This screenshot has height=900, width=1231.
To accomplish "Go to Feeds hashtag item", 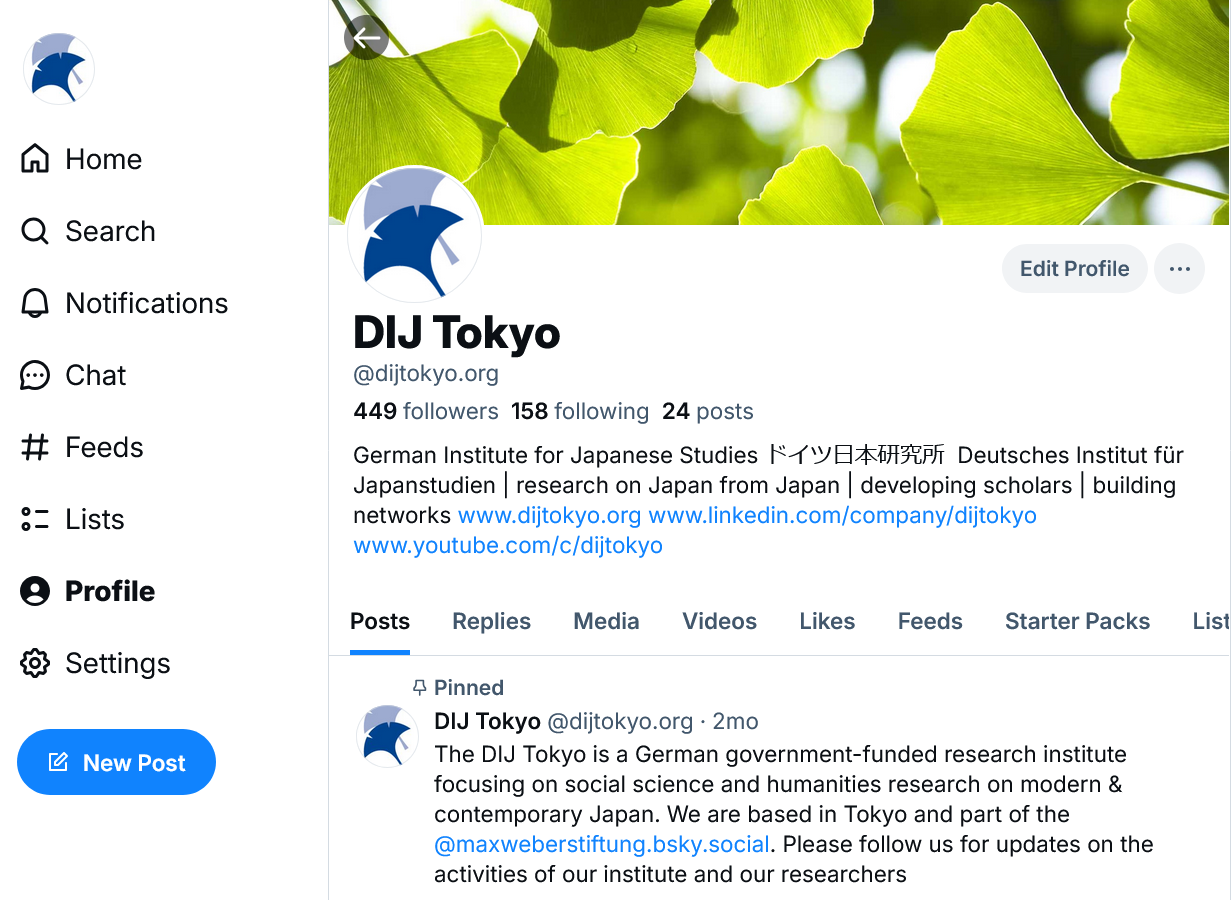I will pos(83,447).
